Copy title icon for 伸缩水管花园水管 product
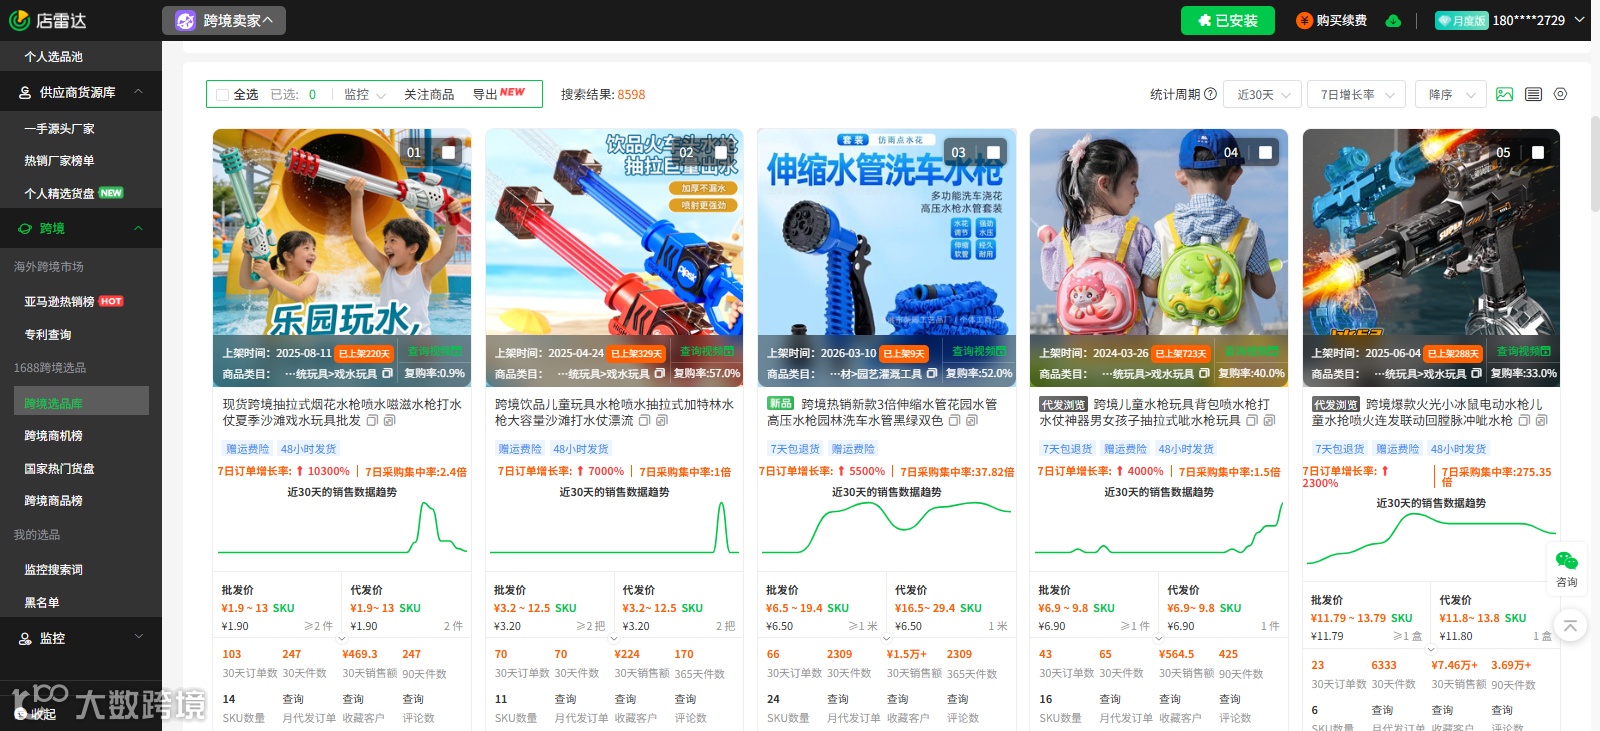 [954, 421]
